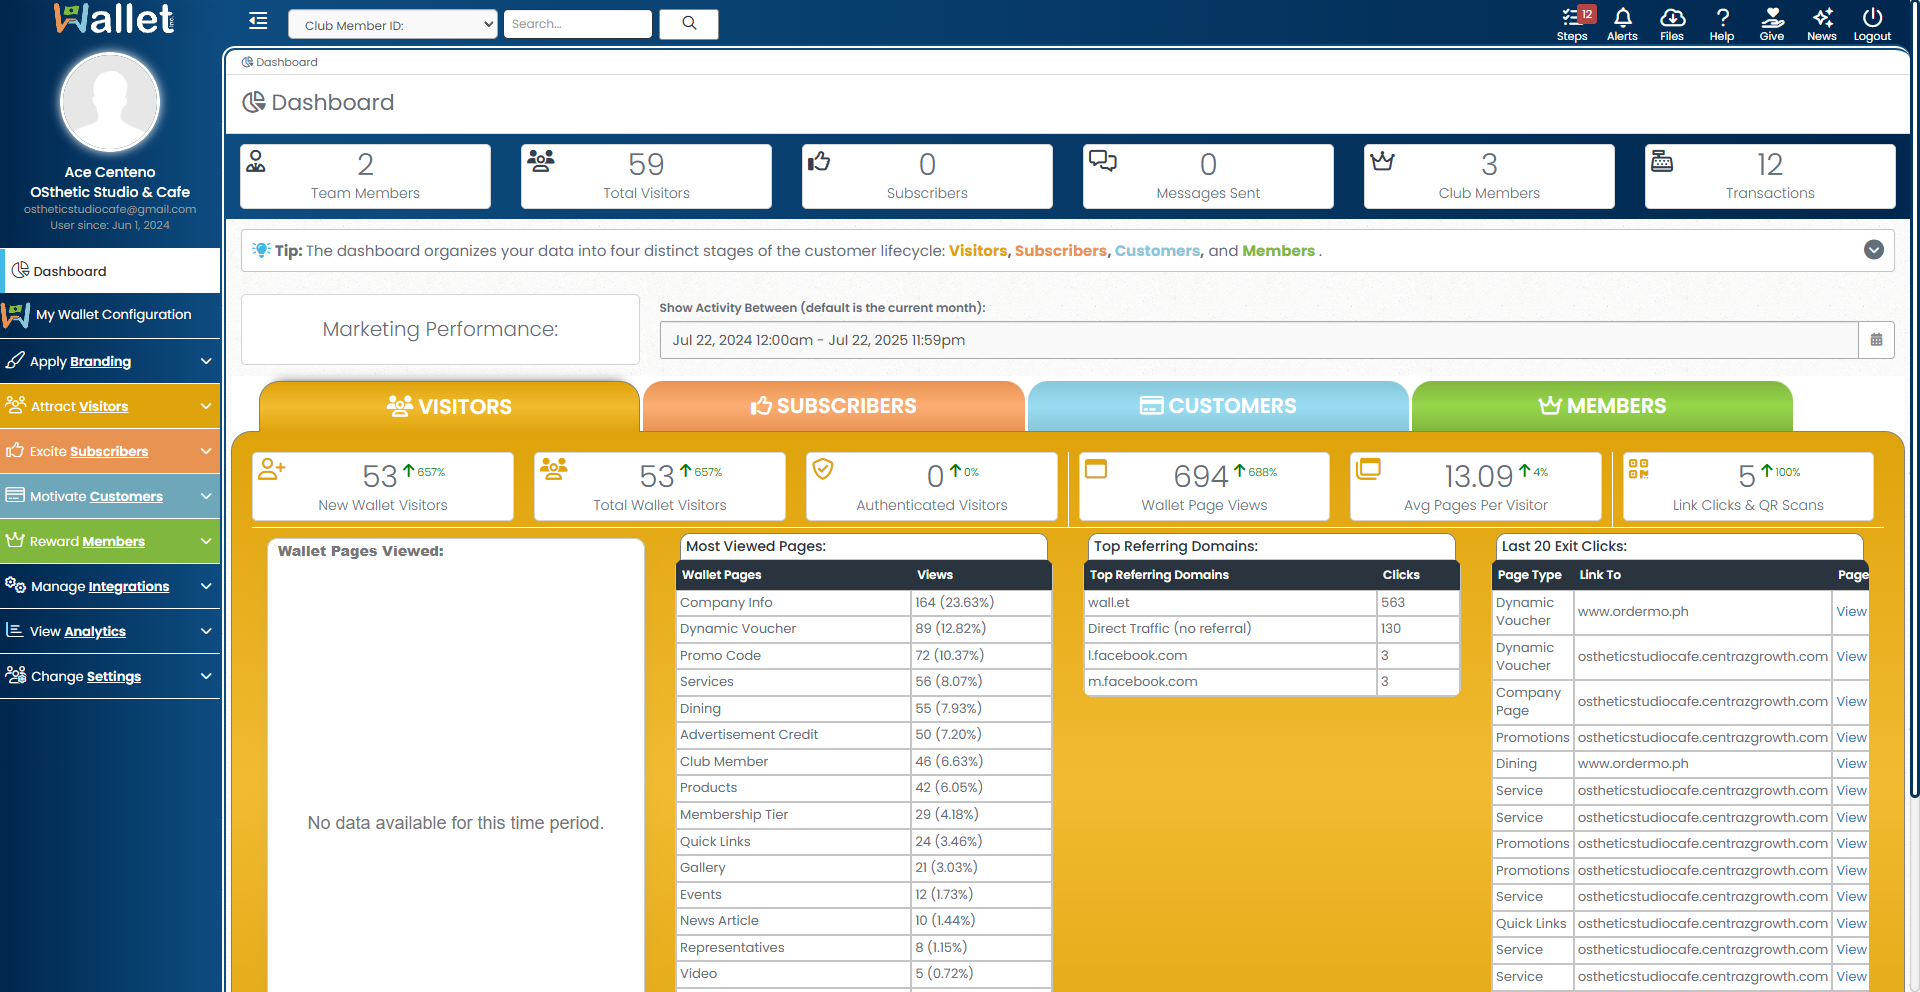Click the Transactions register icon
1920x992 pixels.
(1662, 160)
